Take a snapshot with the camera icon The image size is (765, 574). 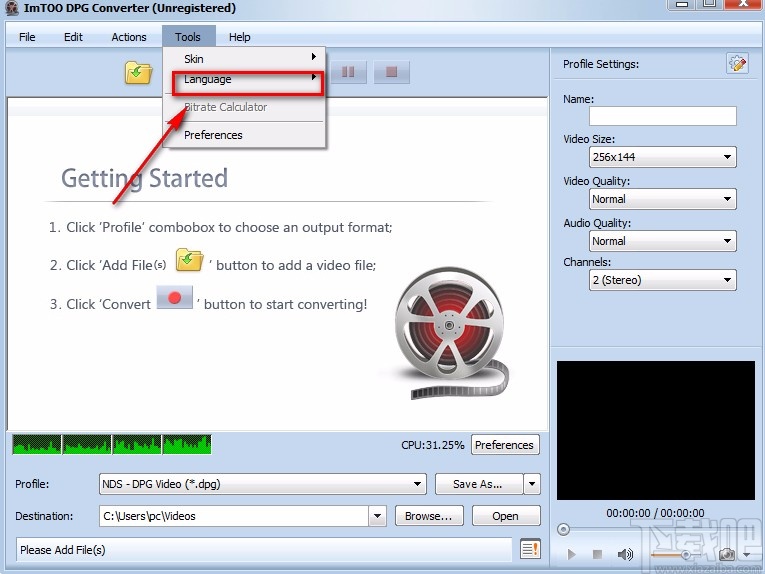point(727,554)
